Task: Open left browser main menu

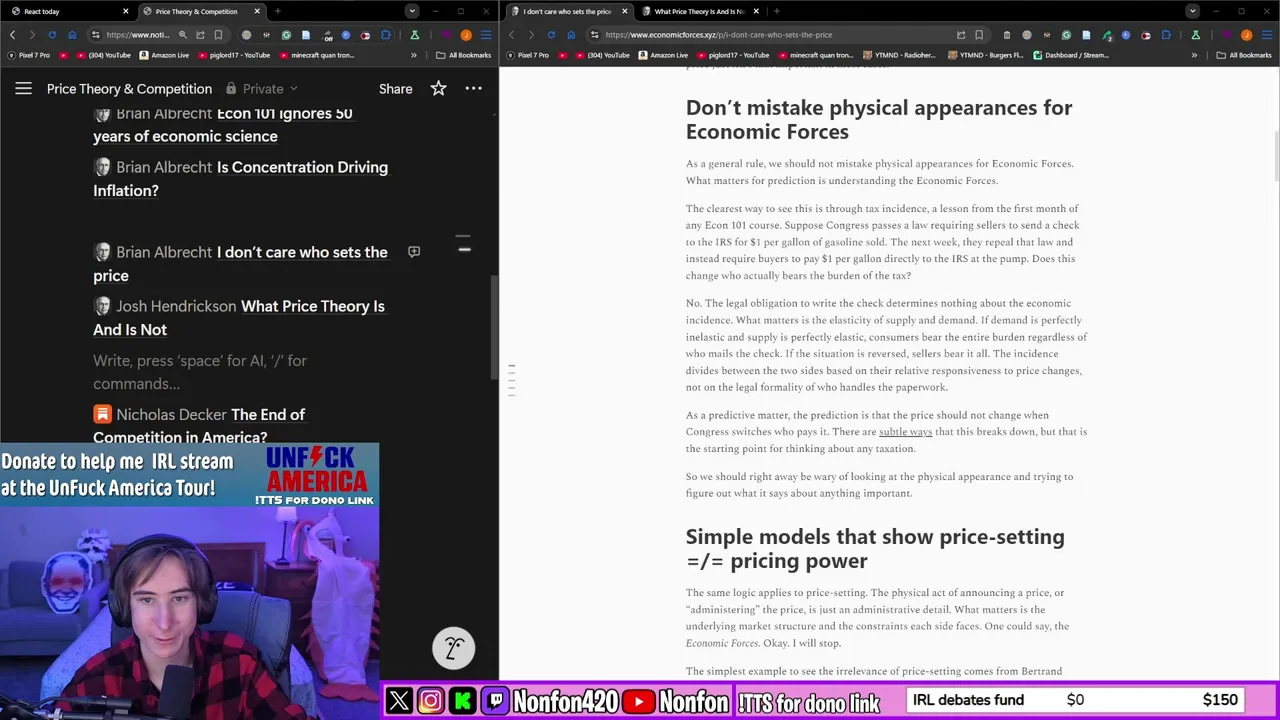Action: tap(486, 35)
